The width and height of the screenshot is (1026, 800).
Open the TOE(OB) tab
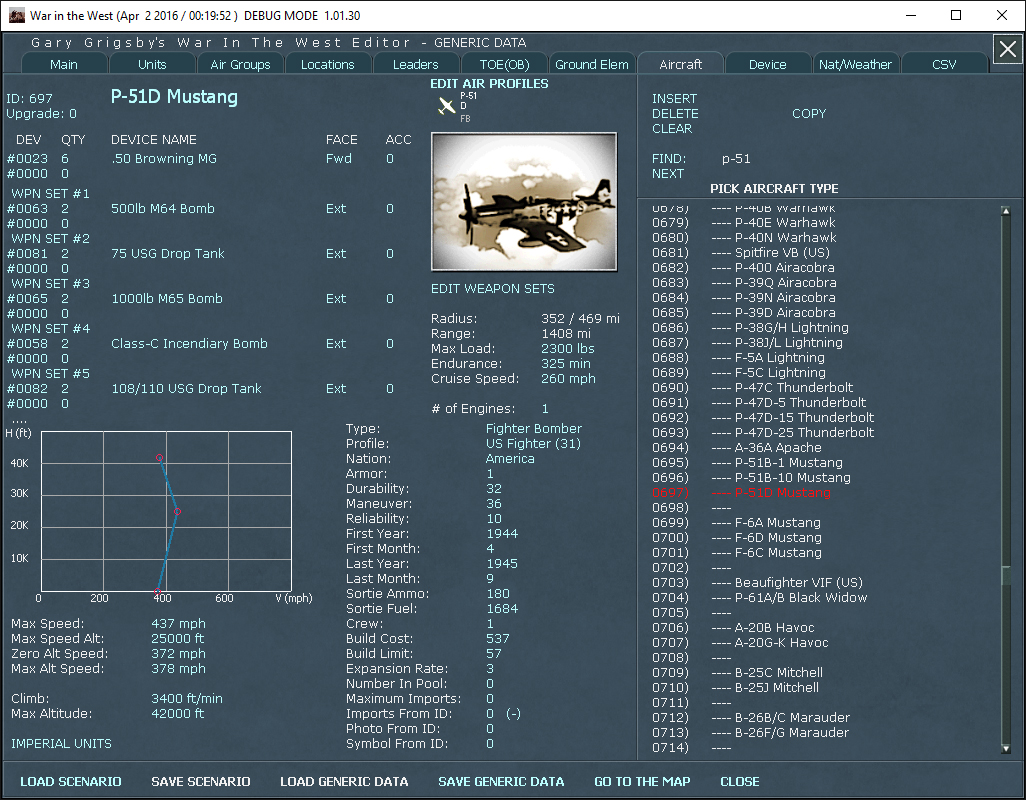point(504,63)
